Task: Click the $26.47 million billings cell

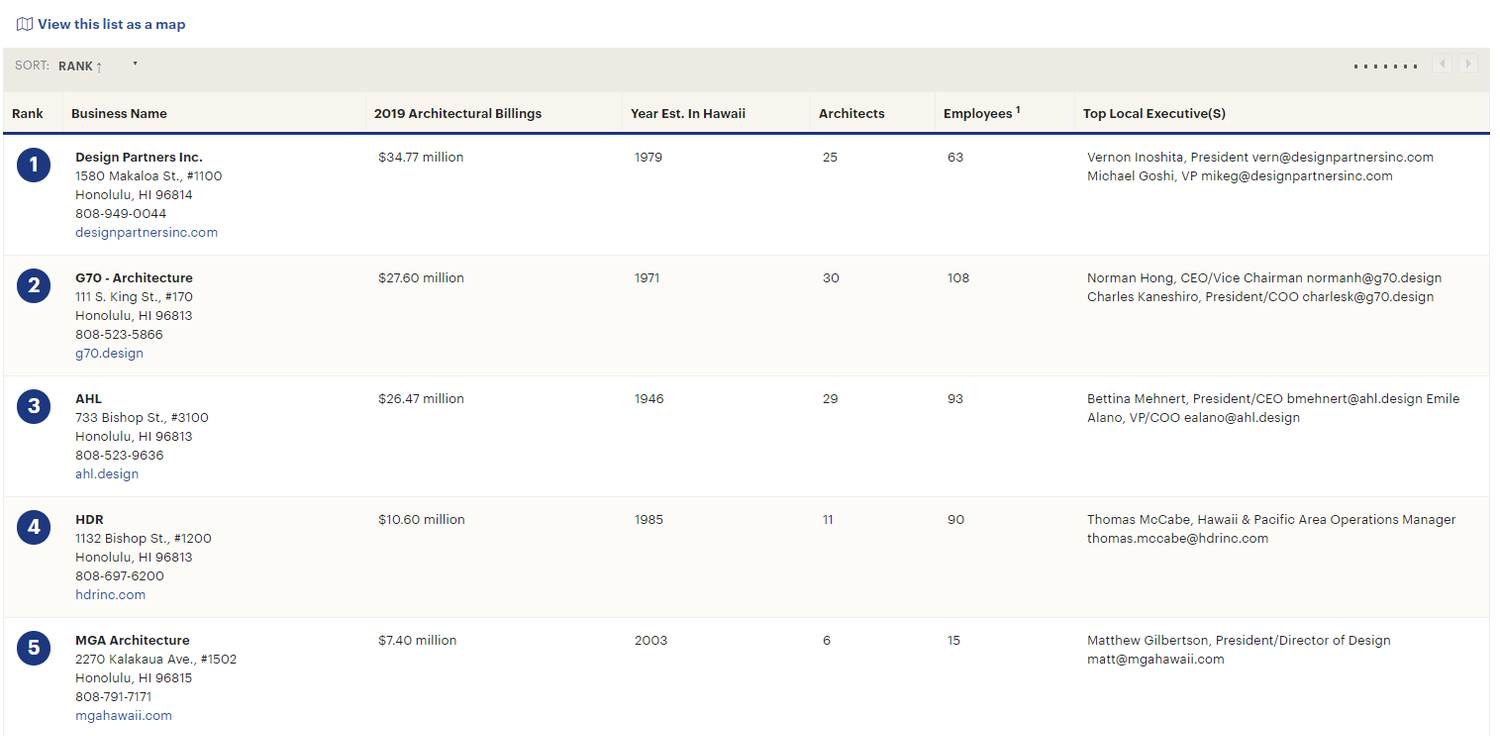Action: pyautogui.click(x=421, y=399)
